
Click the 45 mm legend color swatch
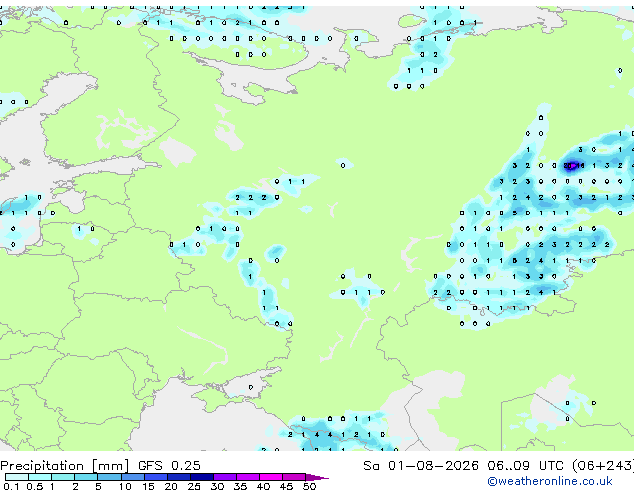[294, 477]
